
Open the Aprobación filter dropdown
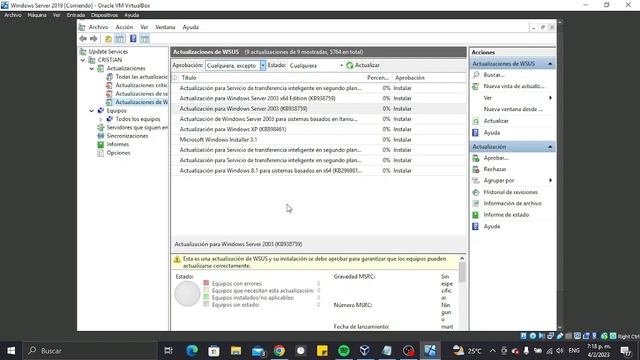tap(263, 65)
